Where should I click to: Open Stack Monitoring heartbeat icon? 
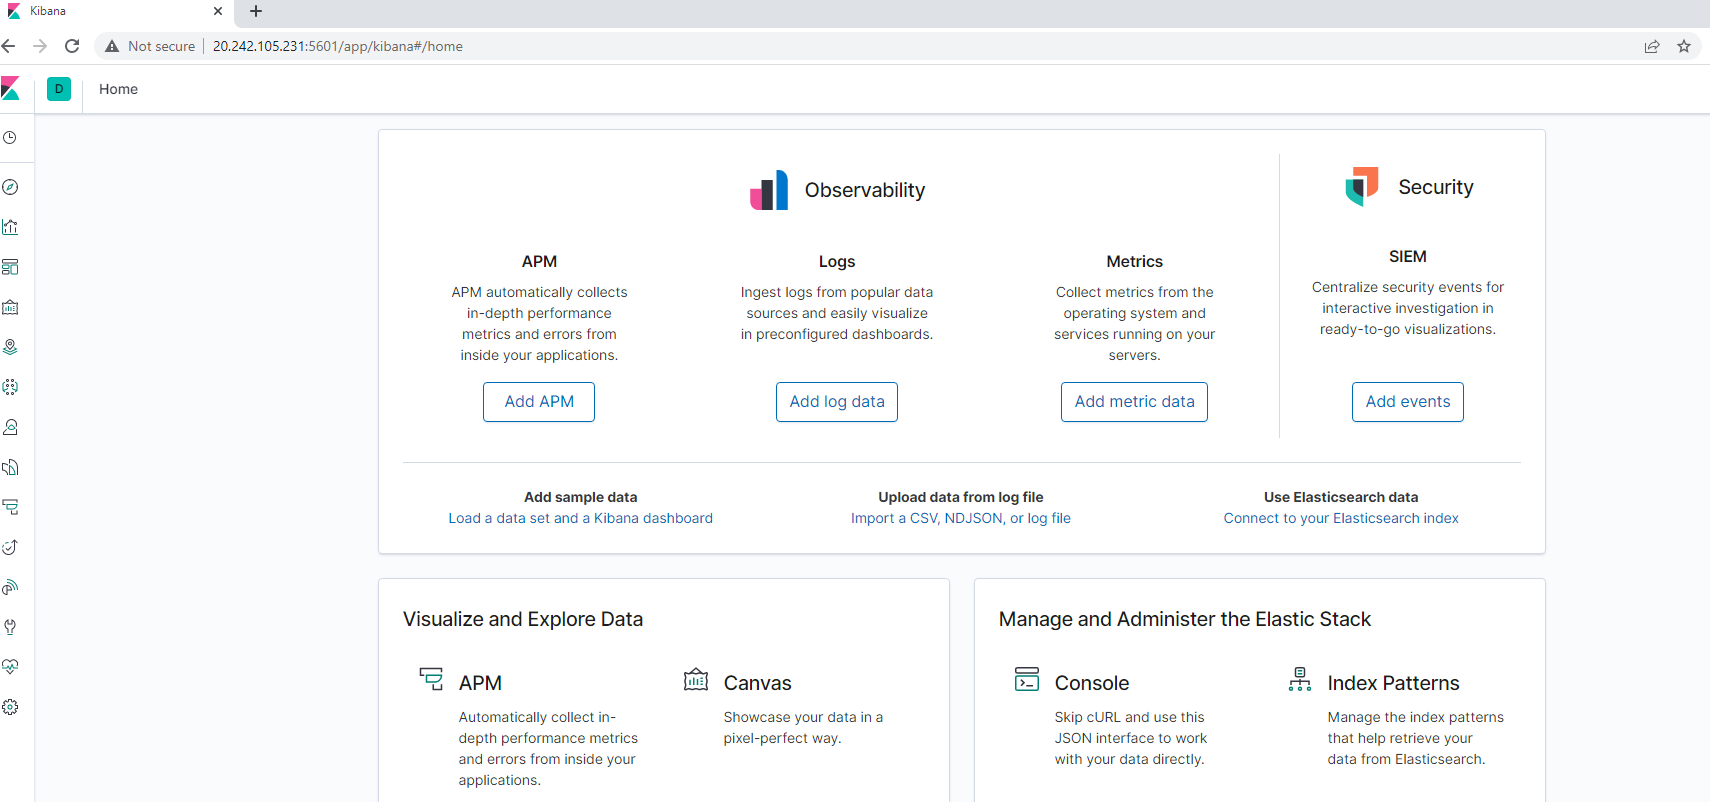click(10, 667)
